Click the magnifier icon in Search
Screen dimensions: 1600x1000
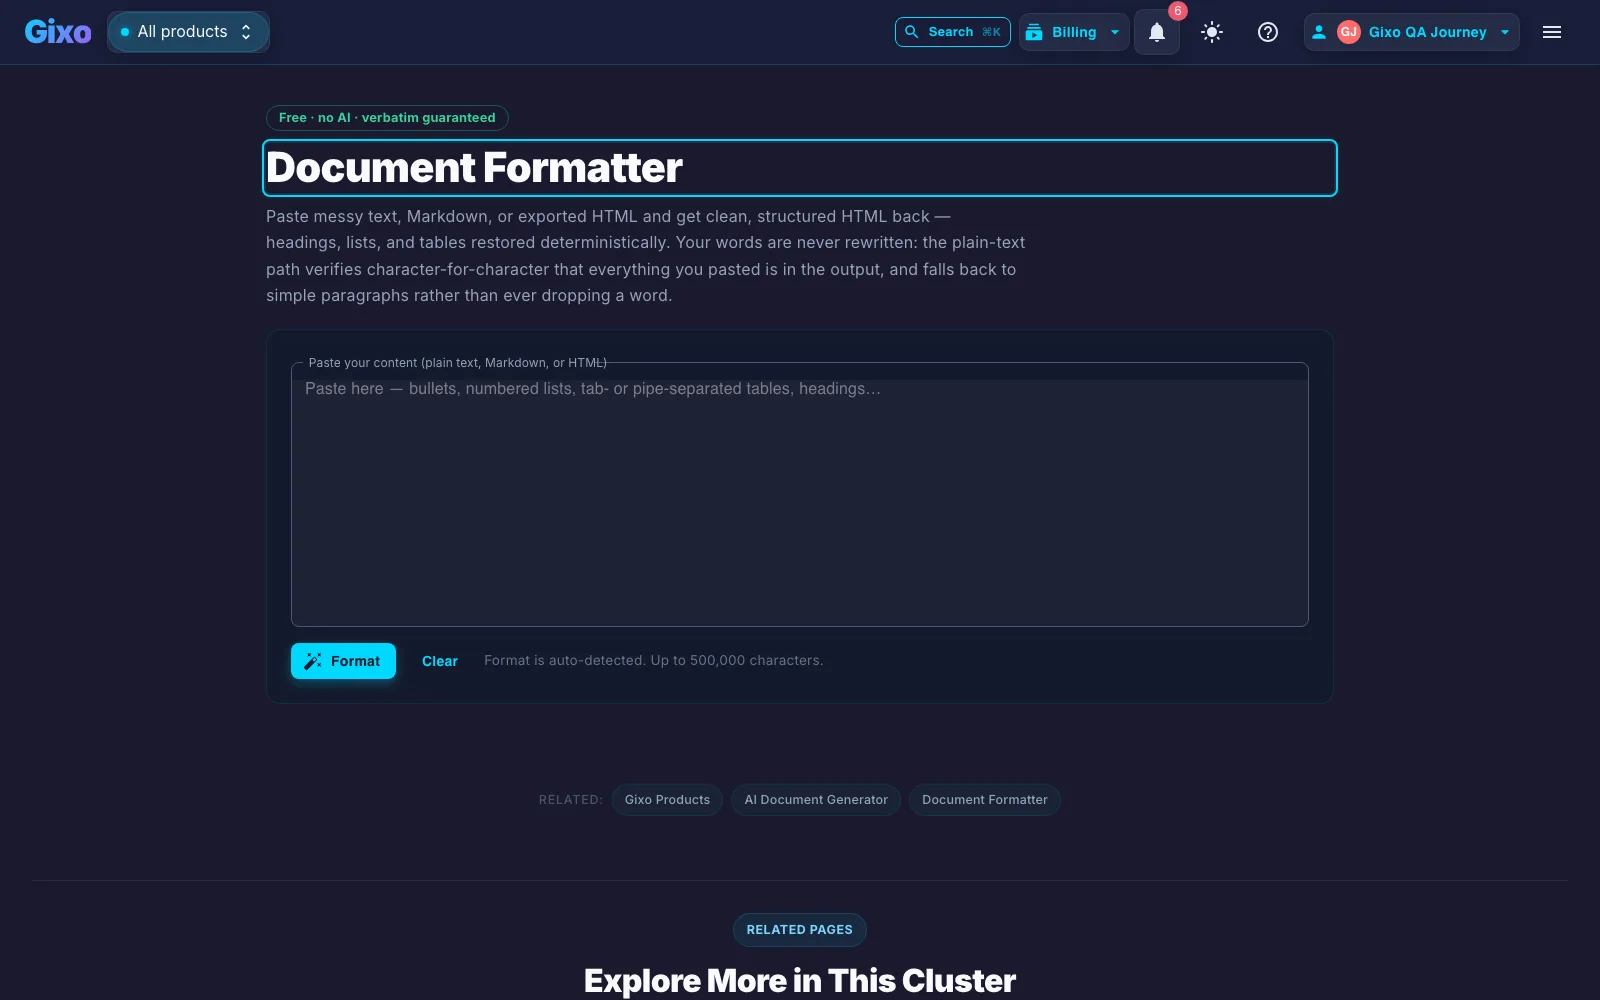tap(911, 32)
